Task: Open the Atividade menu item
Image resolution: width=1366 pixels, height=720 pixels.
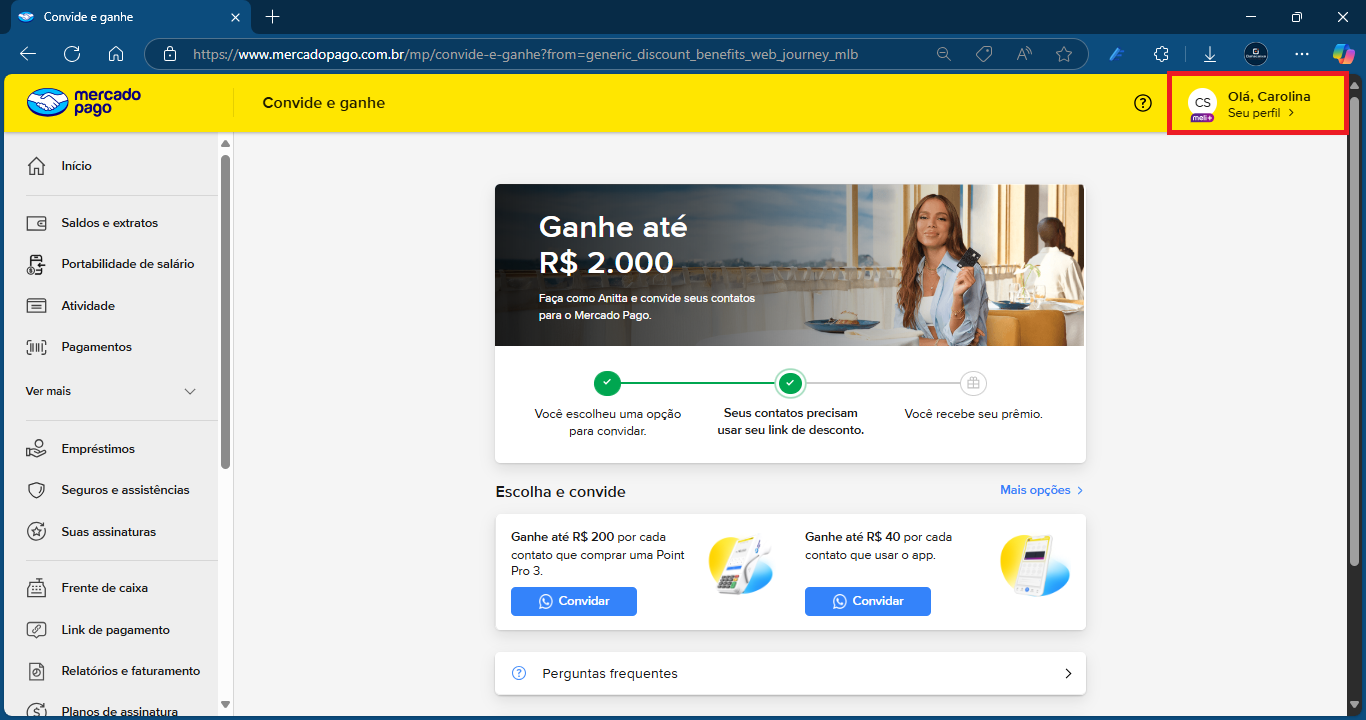Action: (88, 306)
